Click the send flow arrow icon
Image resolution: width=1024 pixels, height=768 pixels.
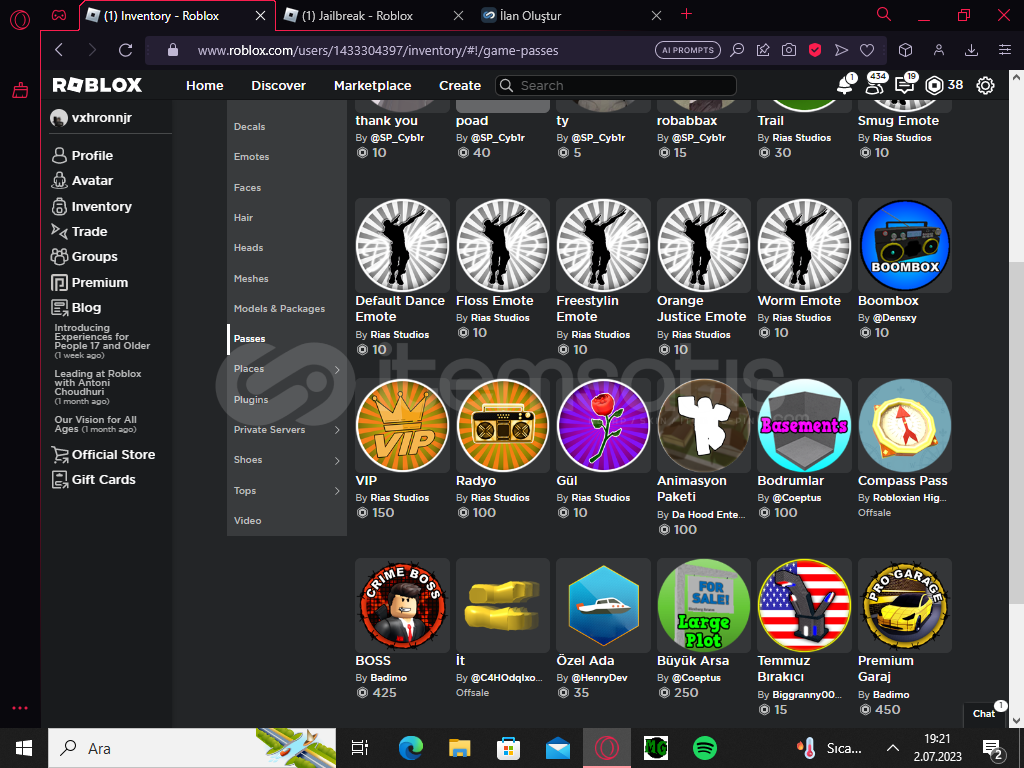click(841, 50)
